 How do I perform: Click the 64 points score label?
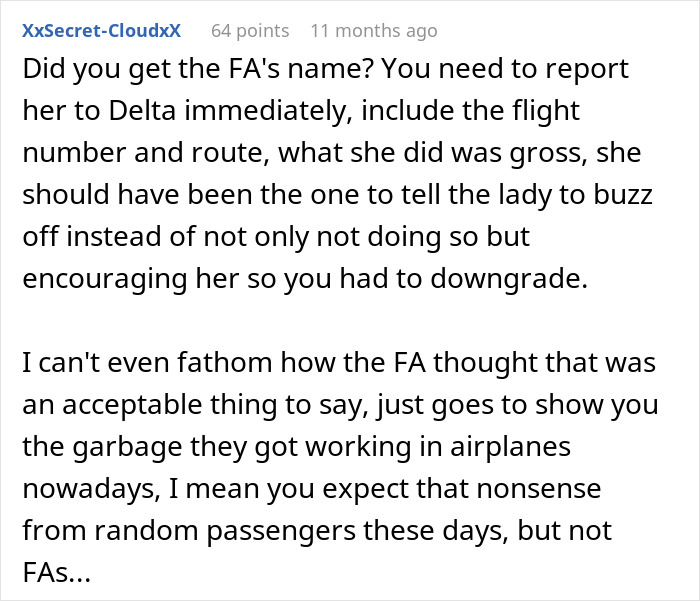click(x=250, y=31)
